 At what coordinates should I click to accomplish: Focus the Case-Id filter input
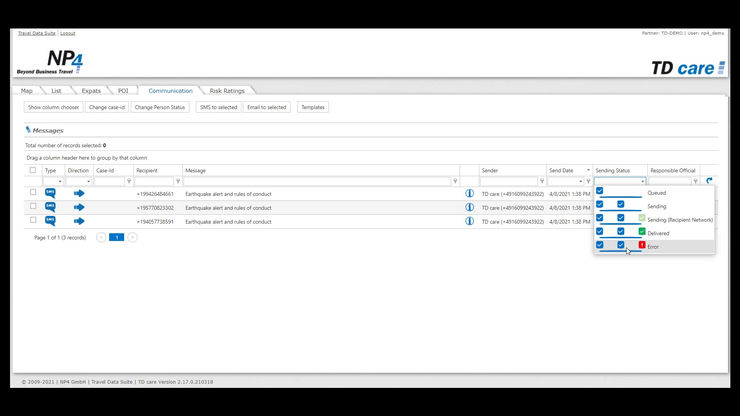coord(109,181)
